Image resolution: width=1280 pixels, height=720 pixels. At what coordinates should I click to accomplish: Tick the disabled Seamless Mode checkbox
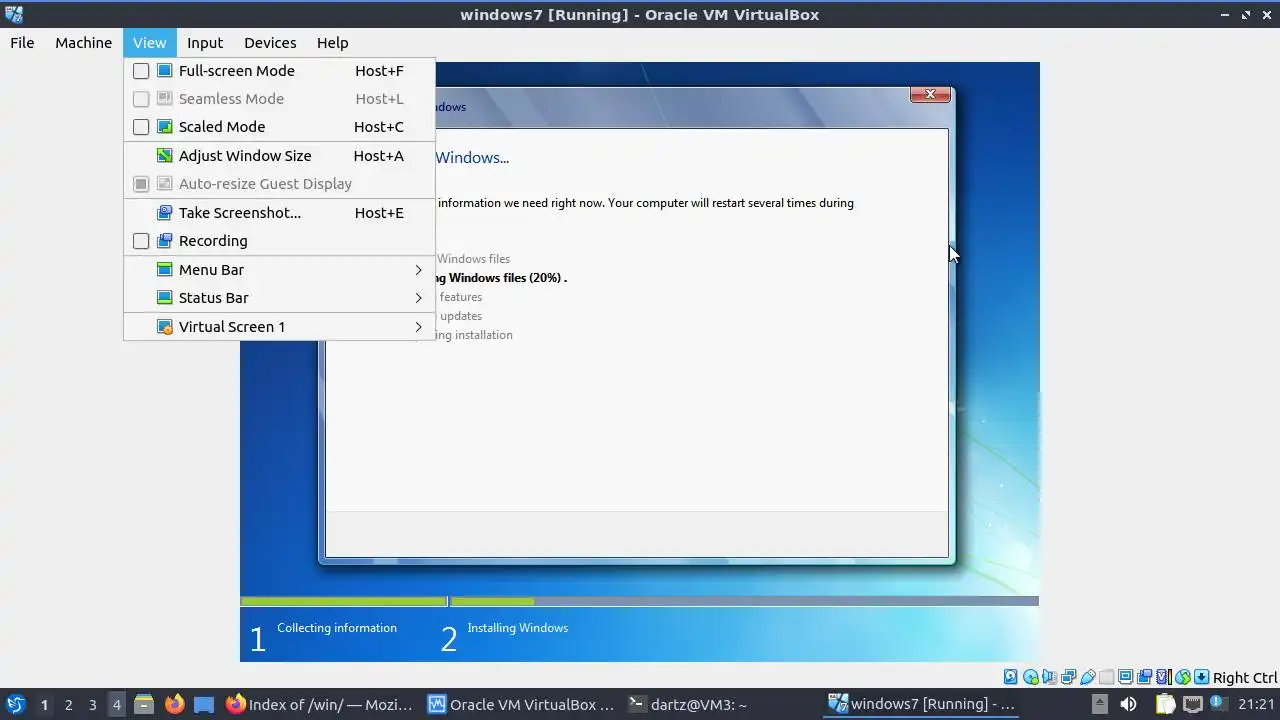[x=141, y=99]
